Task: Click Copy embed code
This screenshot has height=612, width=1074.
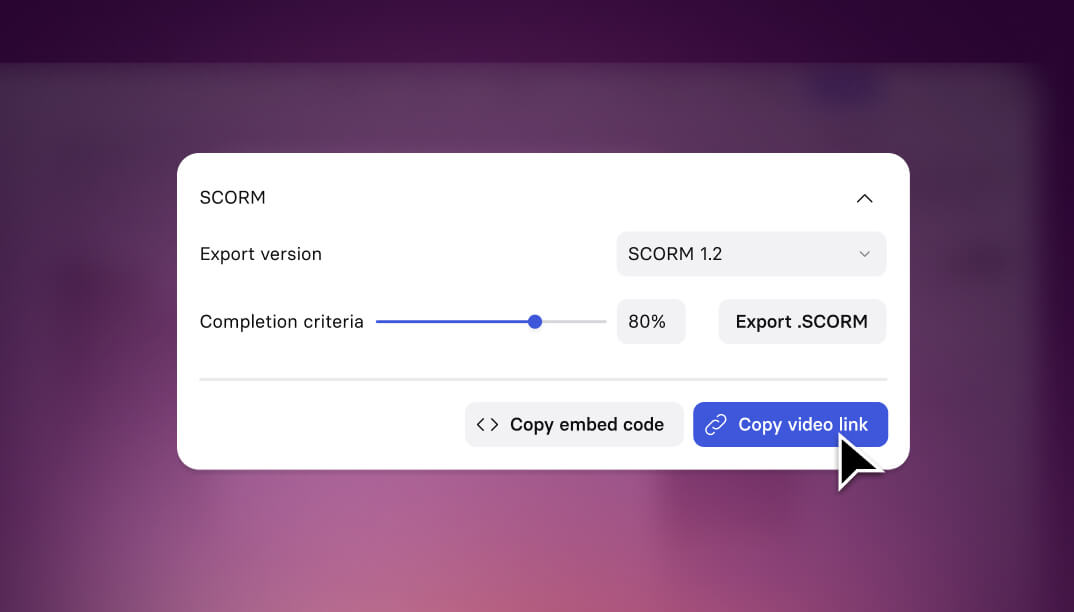Action: coord(573,424)
